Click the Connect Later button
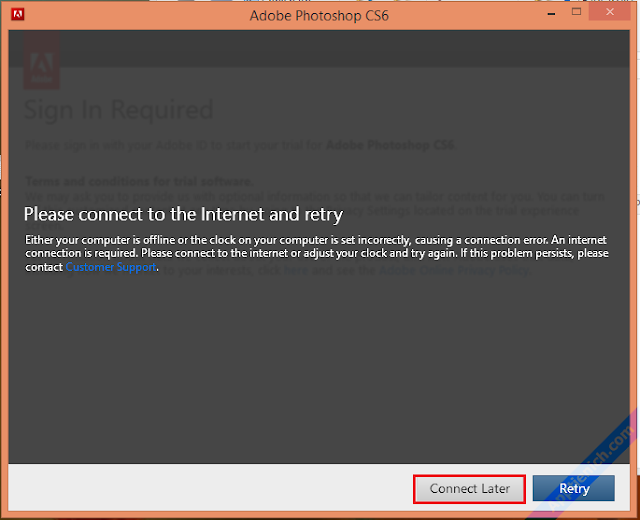 click(469, 489)
